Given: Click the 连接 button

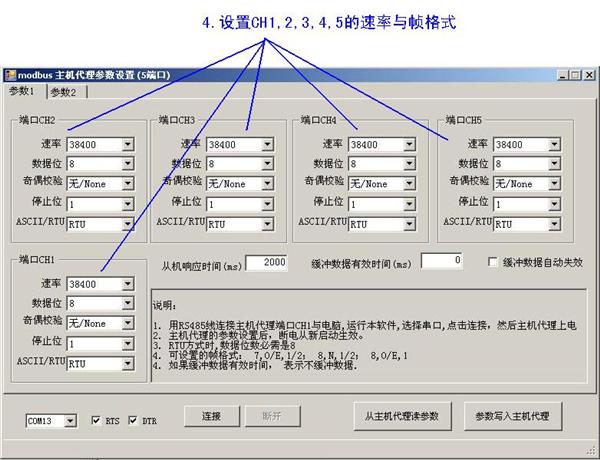Looking at the screenshot, I should (x=212, y=416).
